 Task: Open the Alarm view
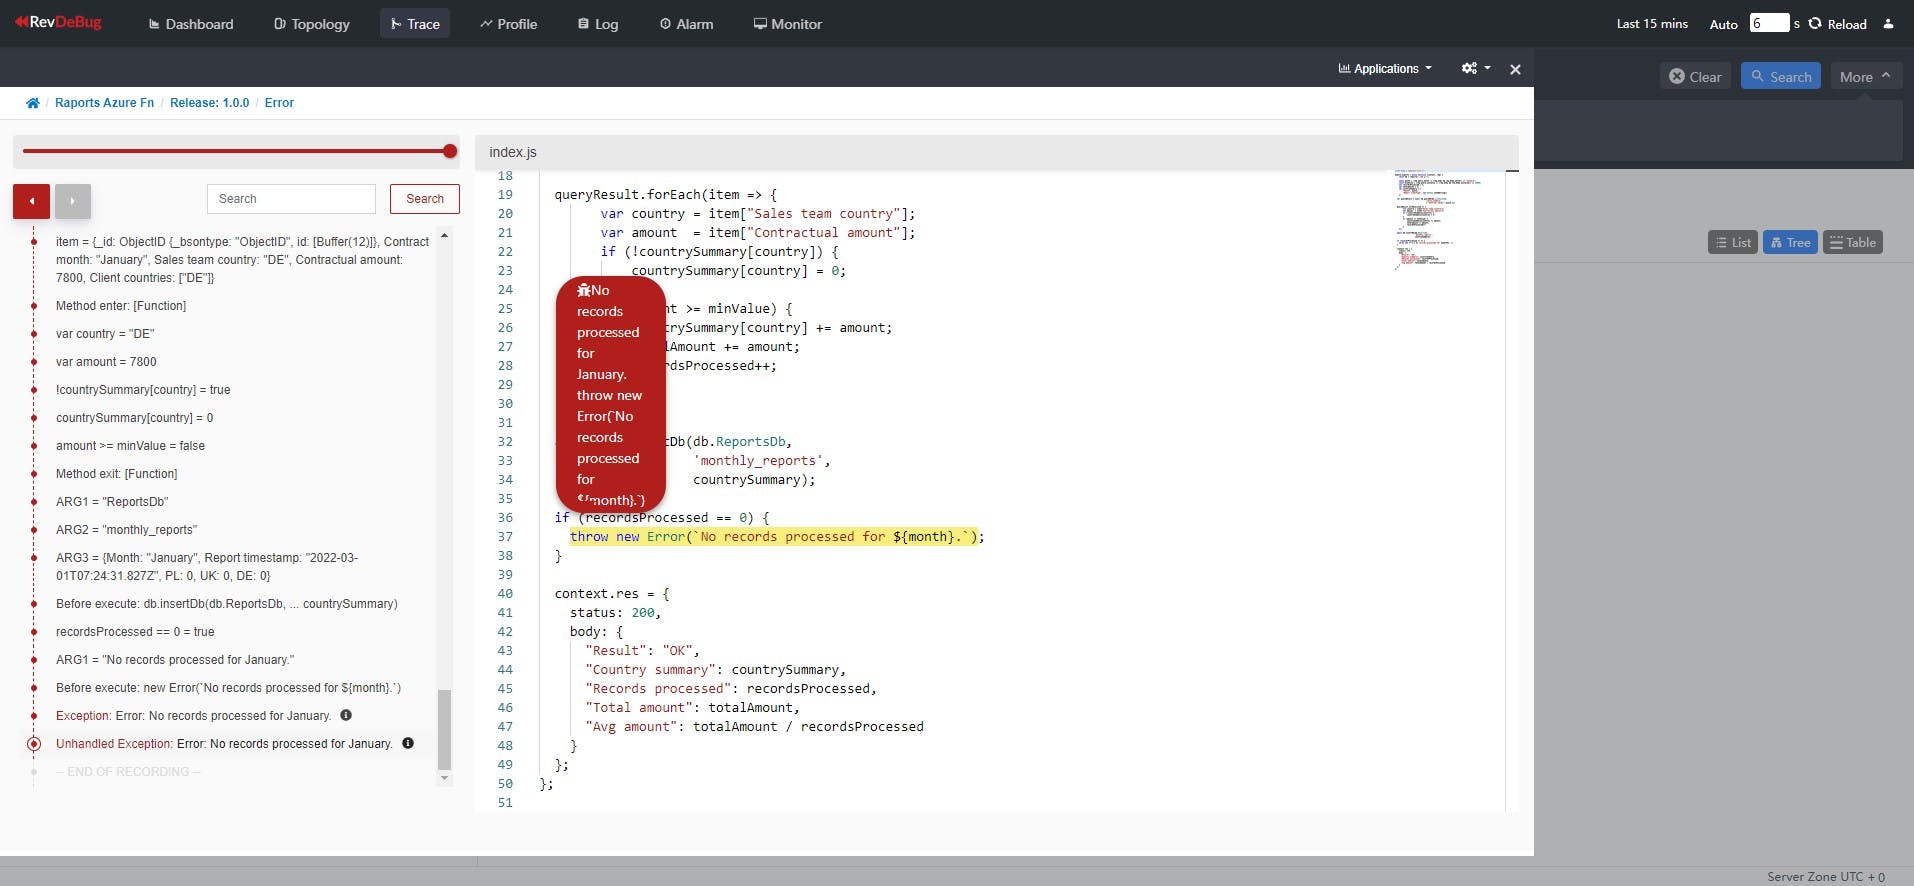point(686,24)
